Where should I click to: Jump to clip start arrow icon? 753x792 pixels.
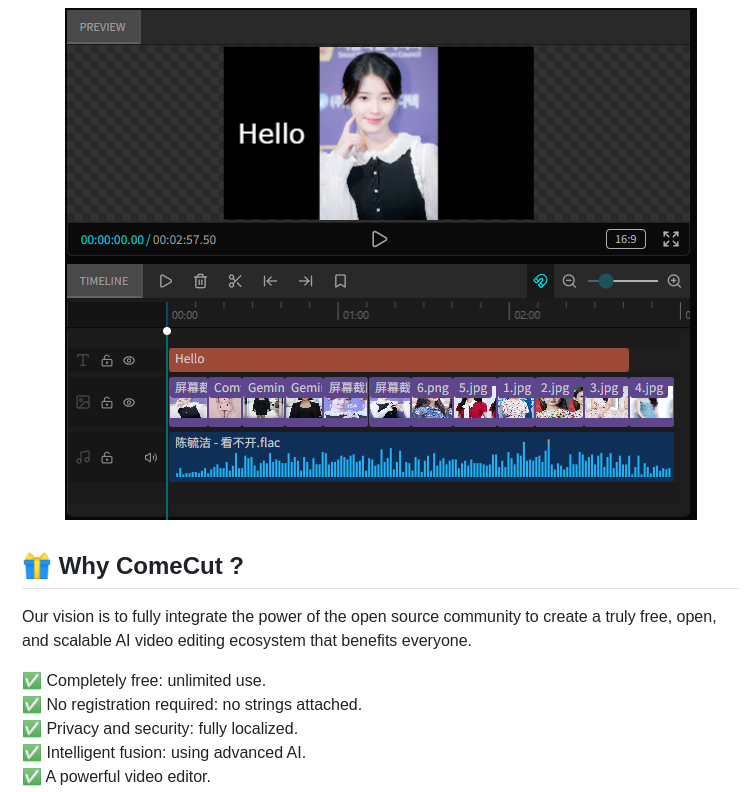[270, 281]
